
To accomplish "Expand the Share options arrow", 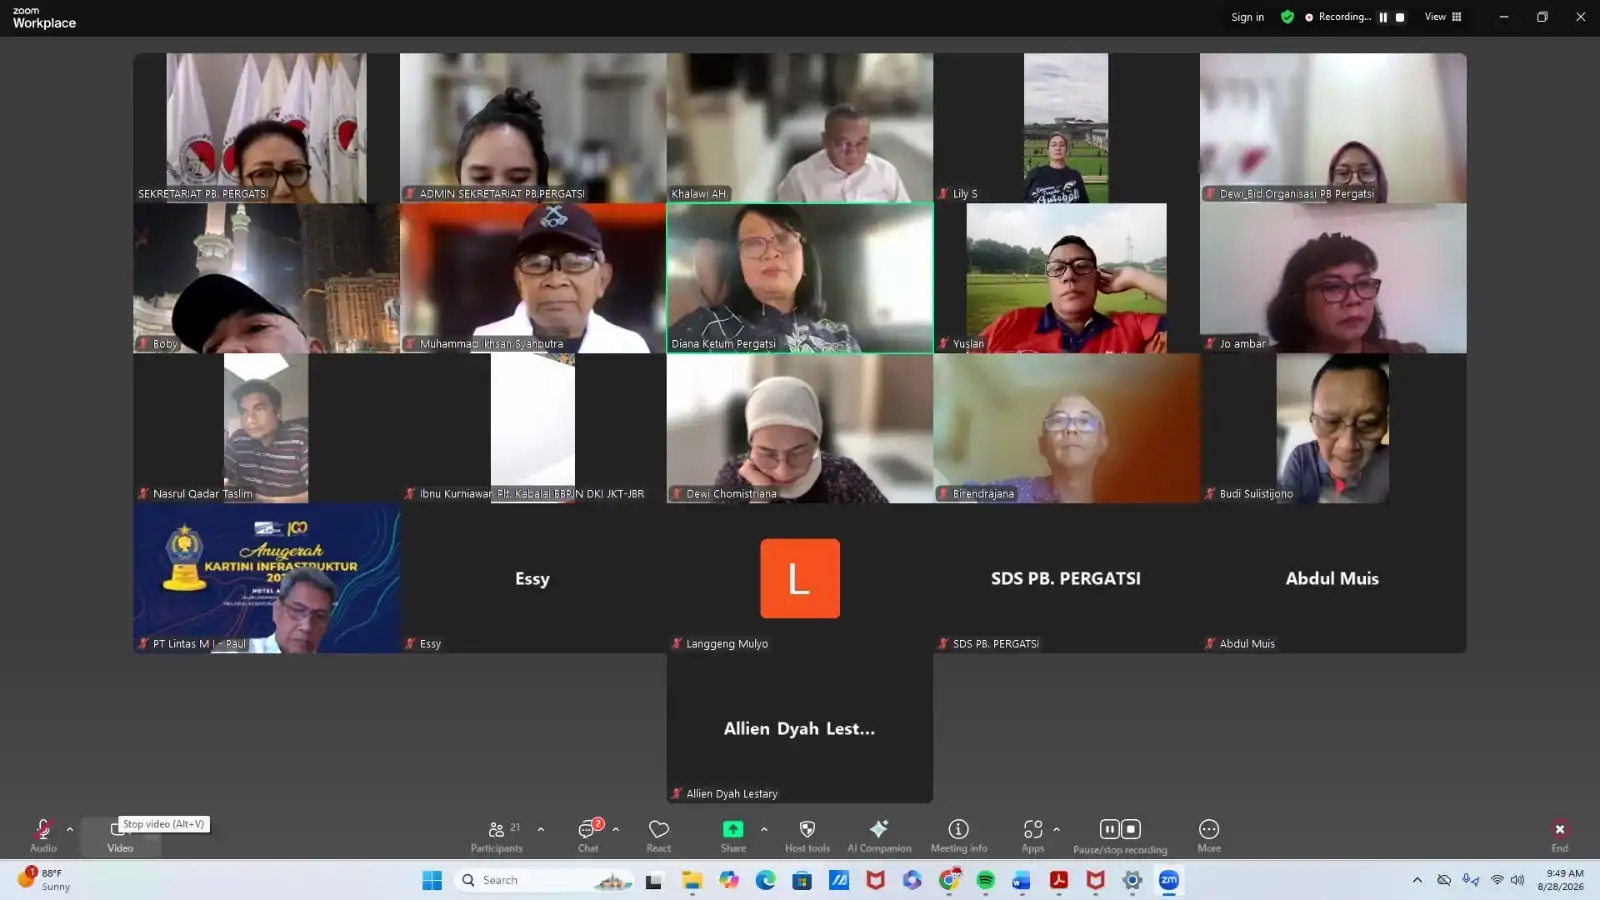I will click(764, 829).
